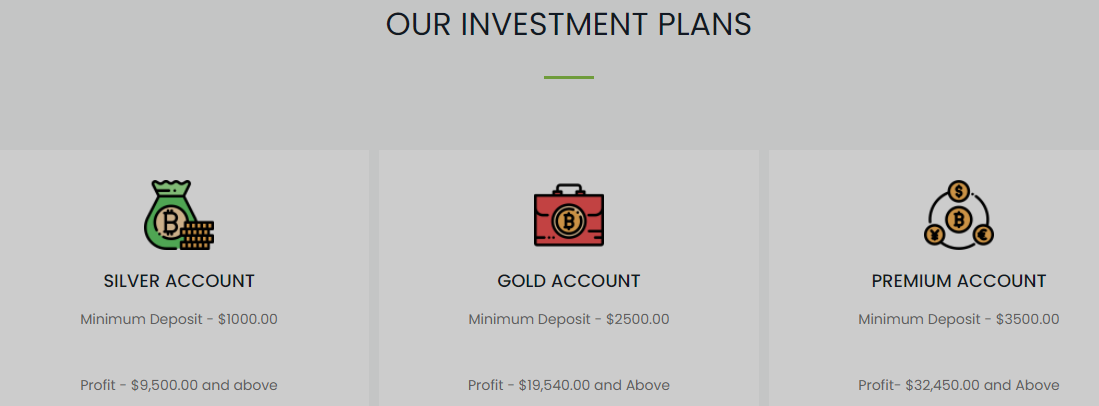Click the euro coin in the Premium icon

pos(983,235)
